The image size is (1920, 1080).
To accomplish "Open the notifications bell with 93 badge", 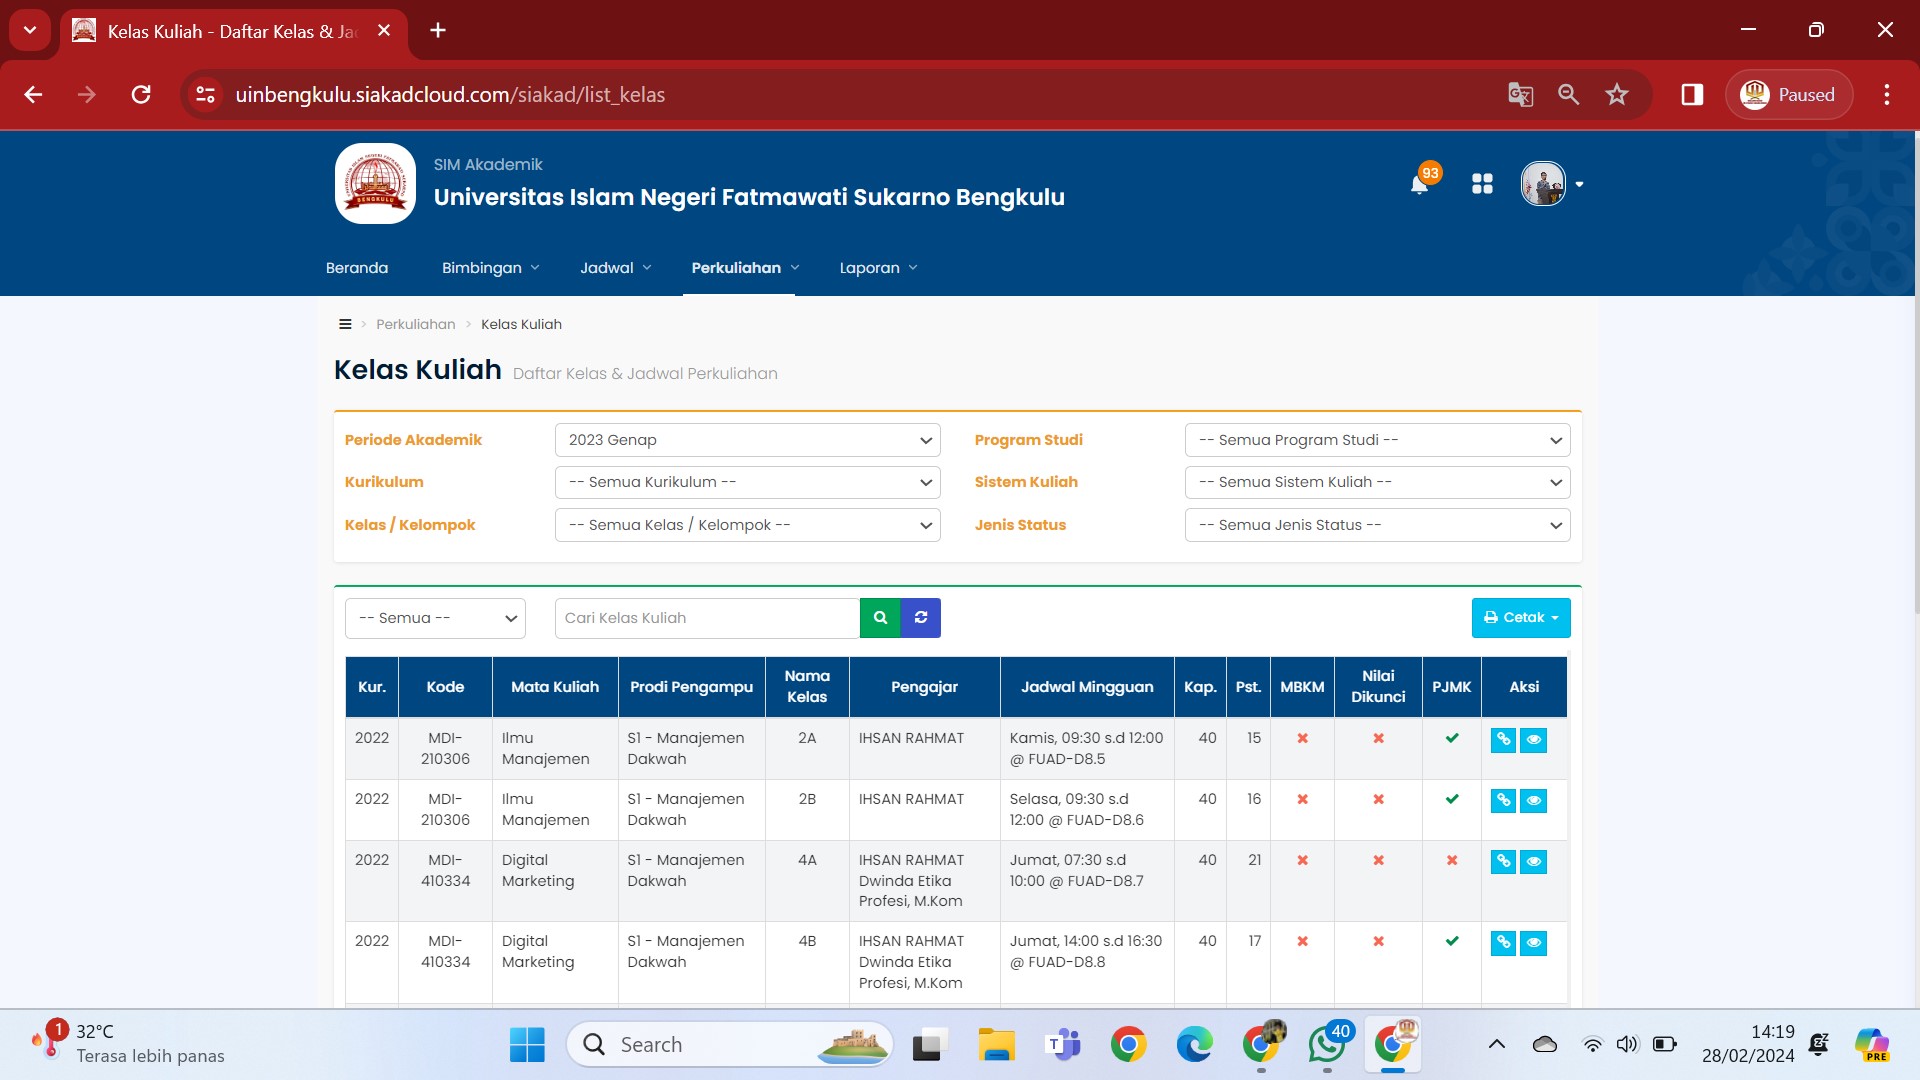I will pos(1419,184).
